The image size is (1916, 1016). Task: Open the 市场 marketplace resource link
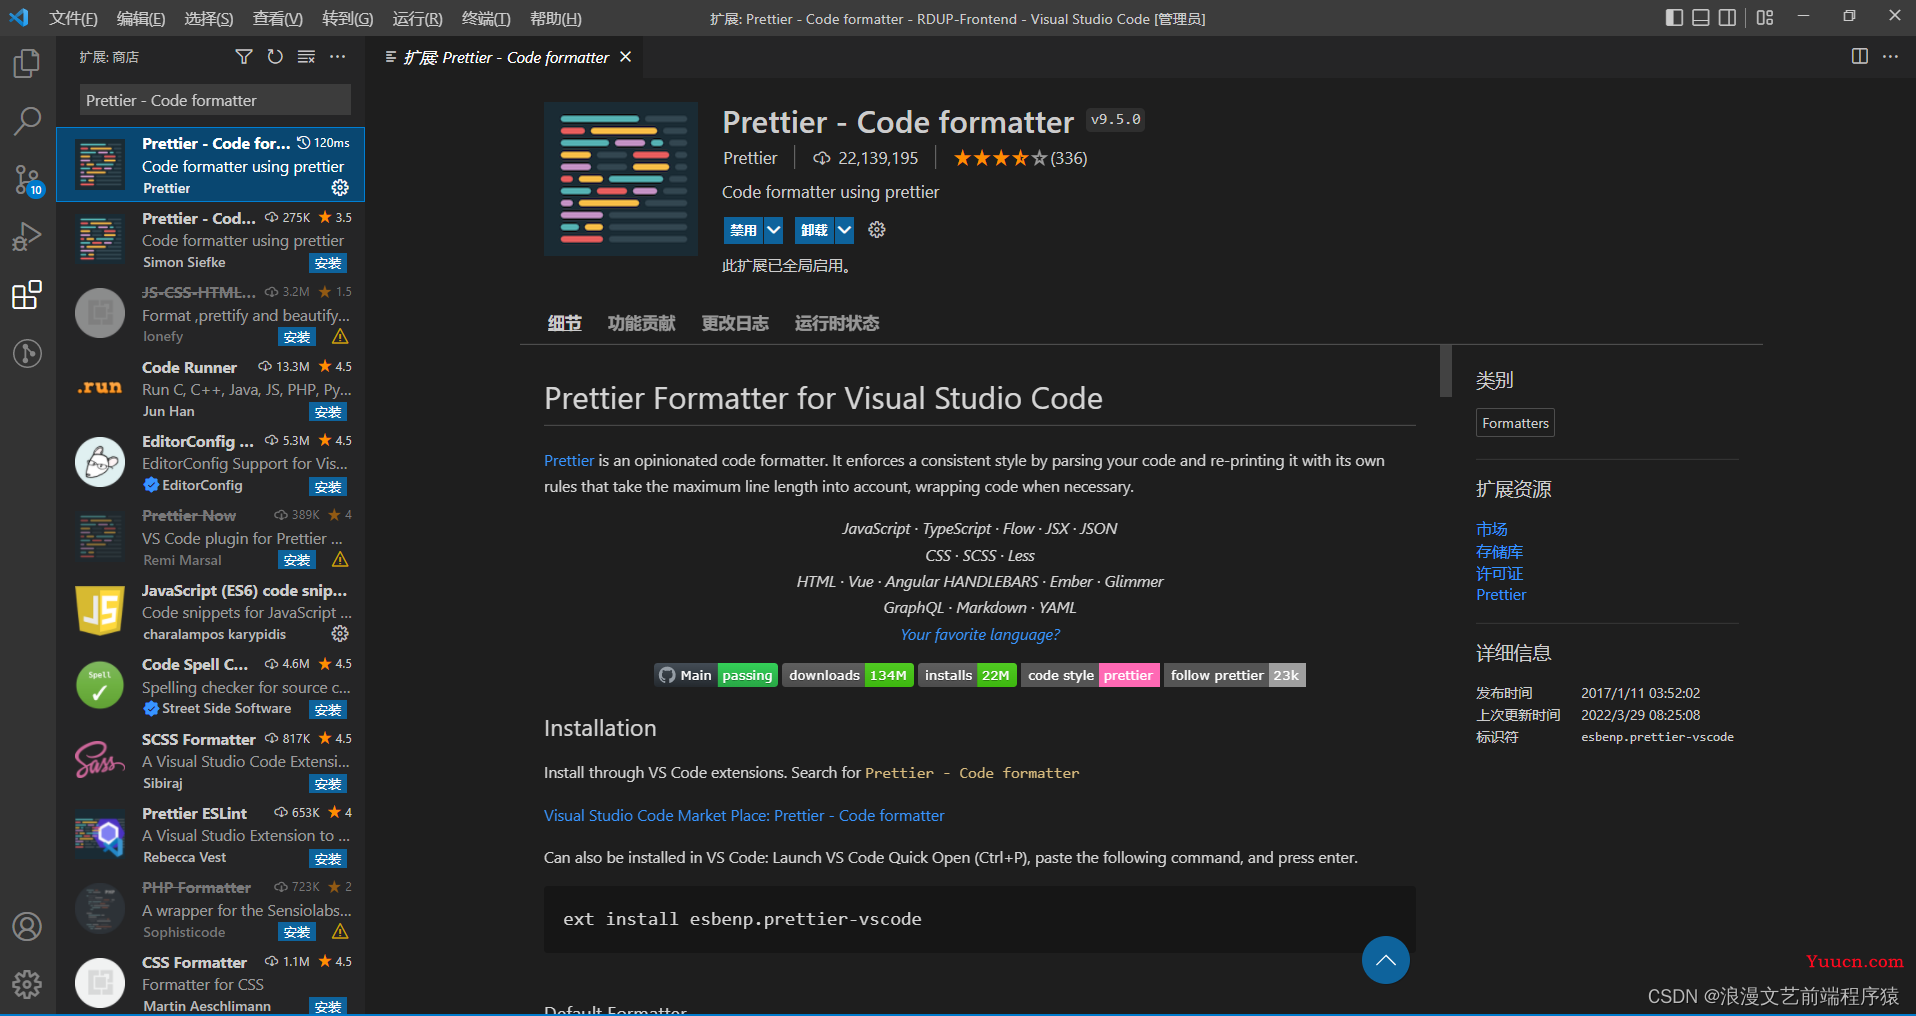click(x=1491, y=529)
